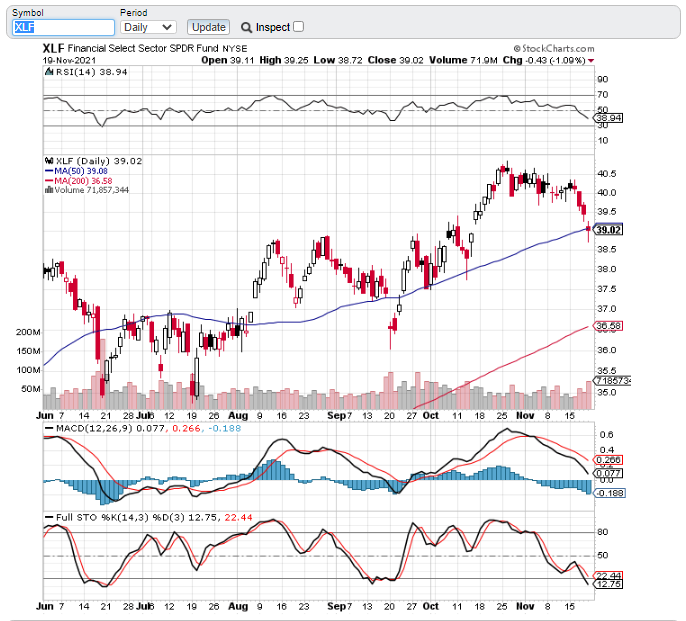Click the date 19-Nov-2021
The image size is (686, 621).
tap(69, 60)
